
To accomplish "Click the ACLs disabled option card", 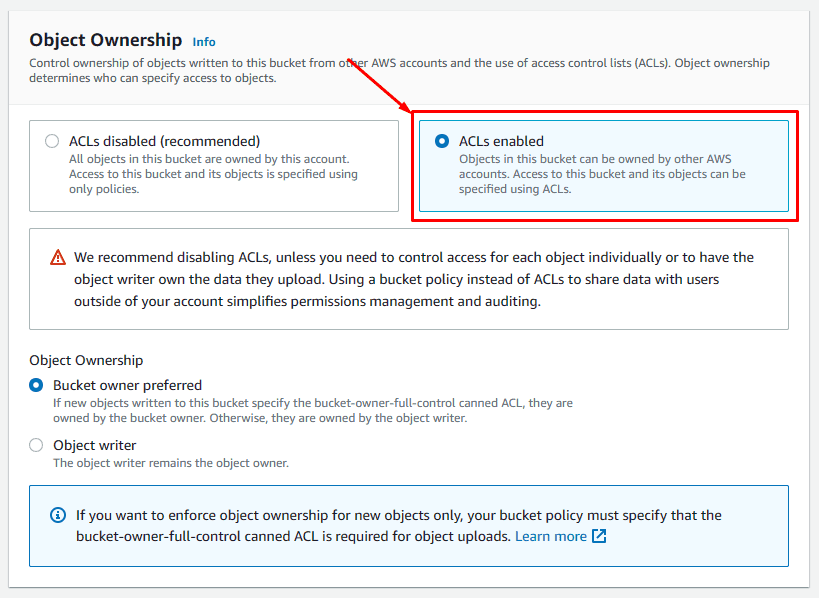I will (214, 165).
